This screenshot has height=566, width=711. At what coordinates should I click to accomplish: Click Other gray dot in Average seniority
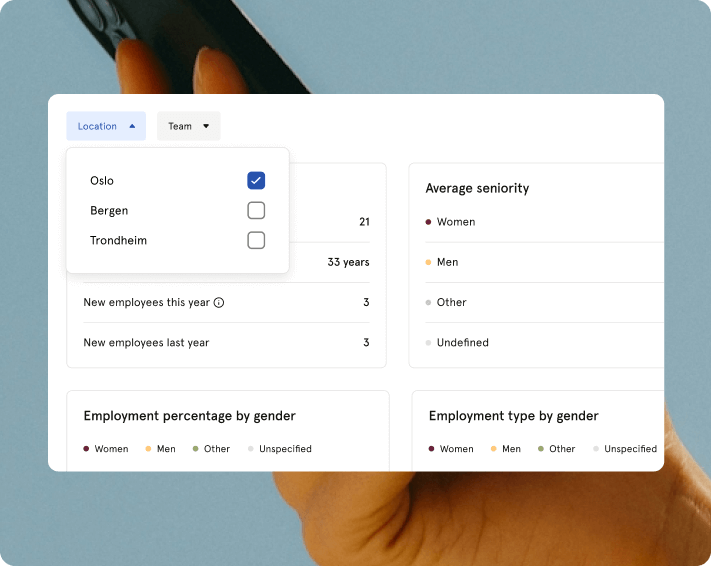click(x=428, y=302)
